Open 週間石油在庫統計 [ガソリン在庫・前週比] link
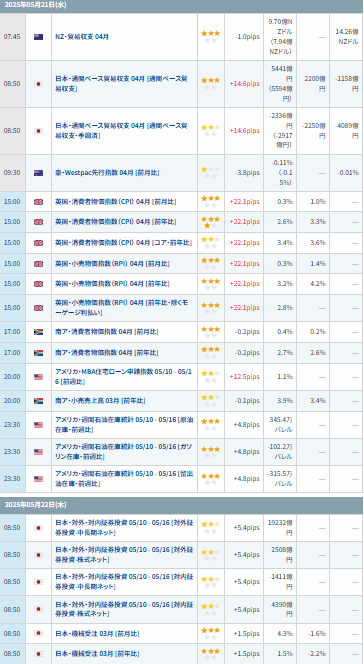 click(124, 452)
